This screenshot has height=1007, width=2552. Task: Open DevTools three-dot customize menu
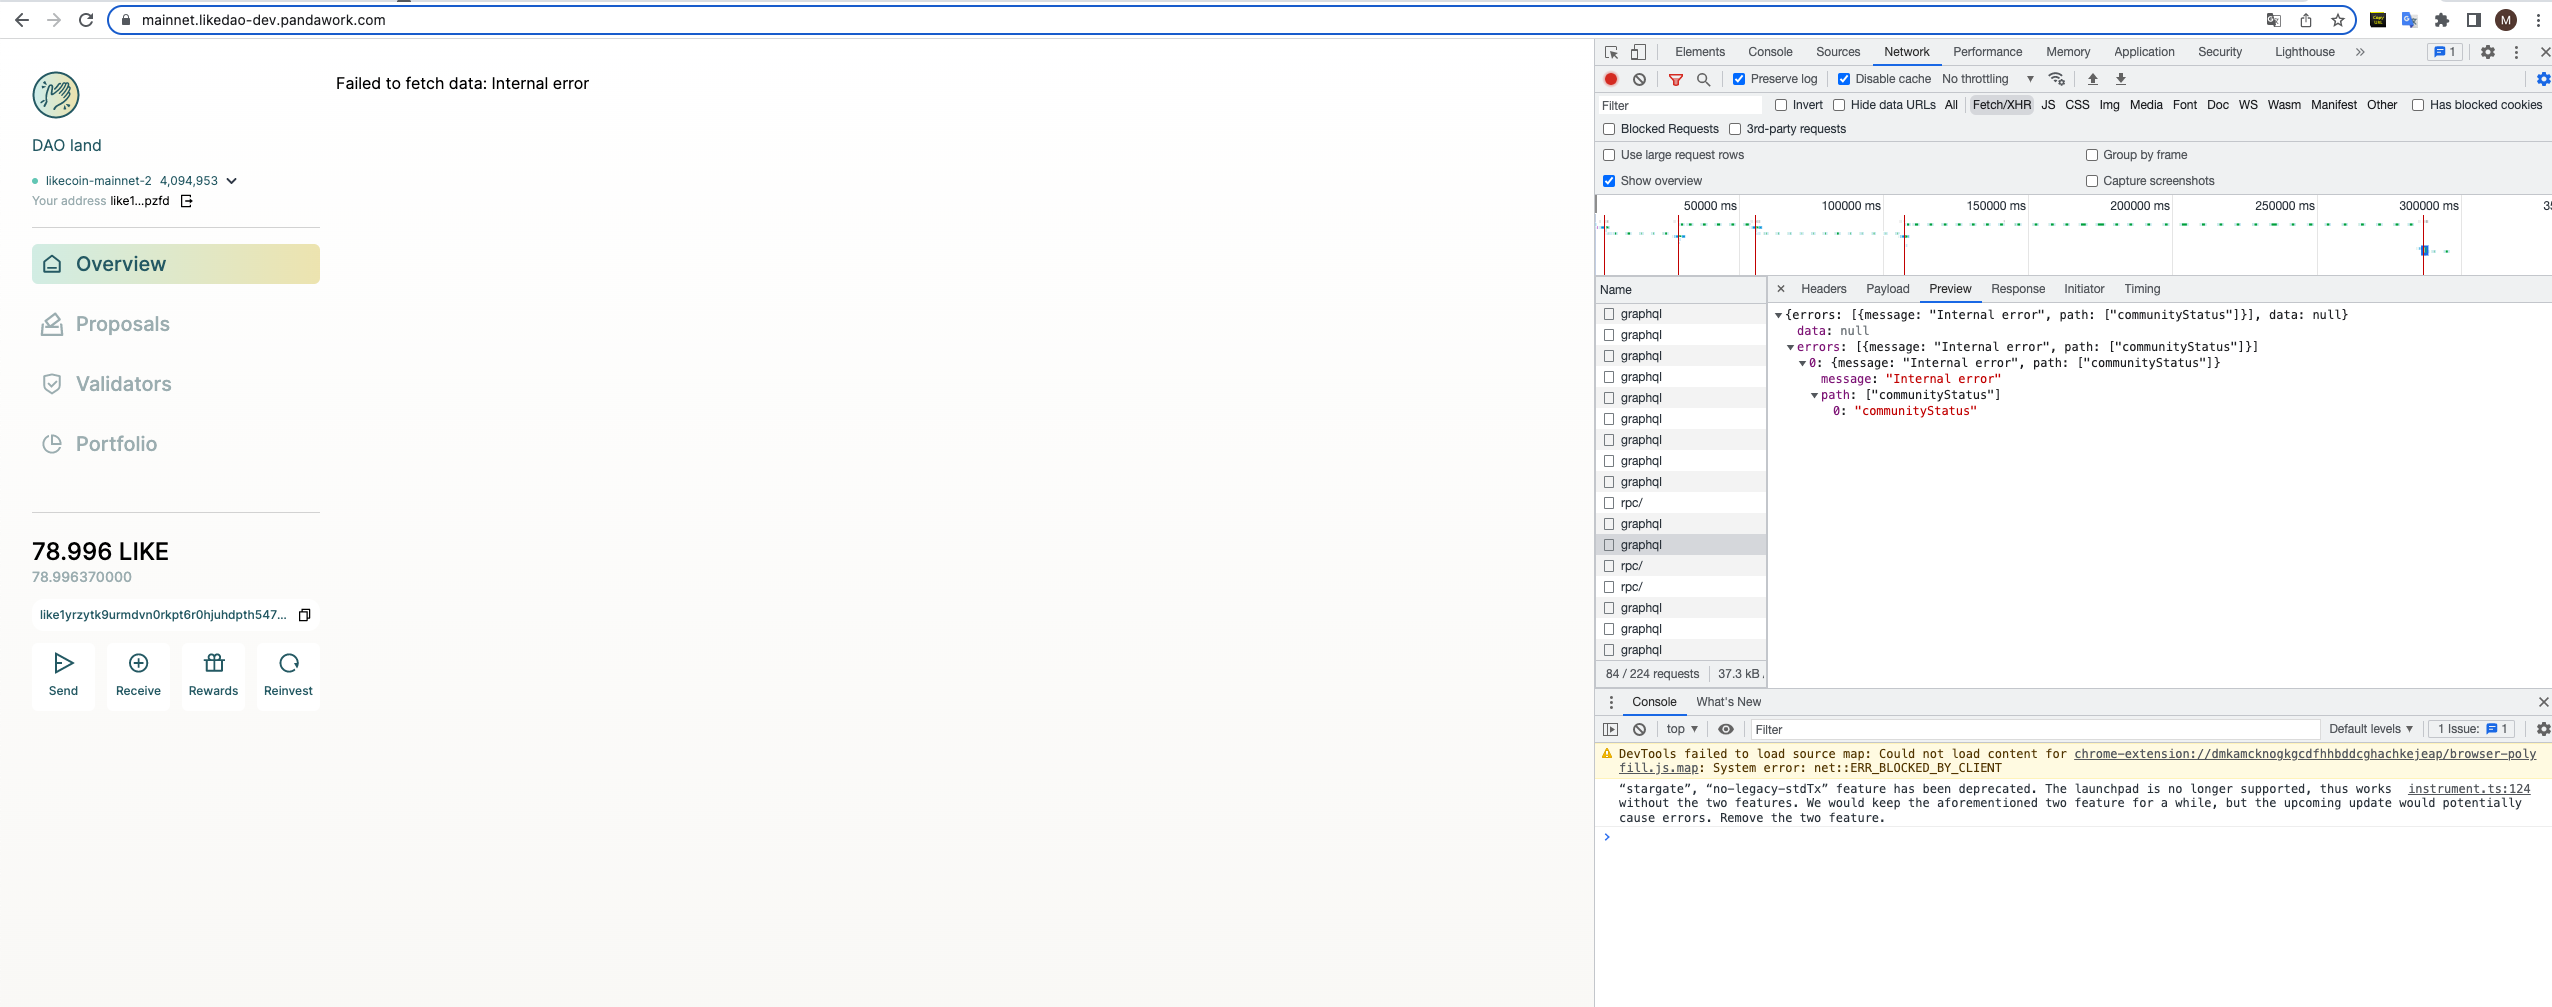coord(2516,52)
